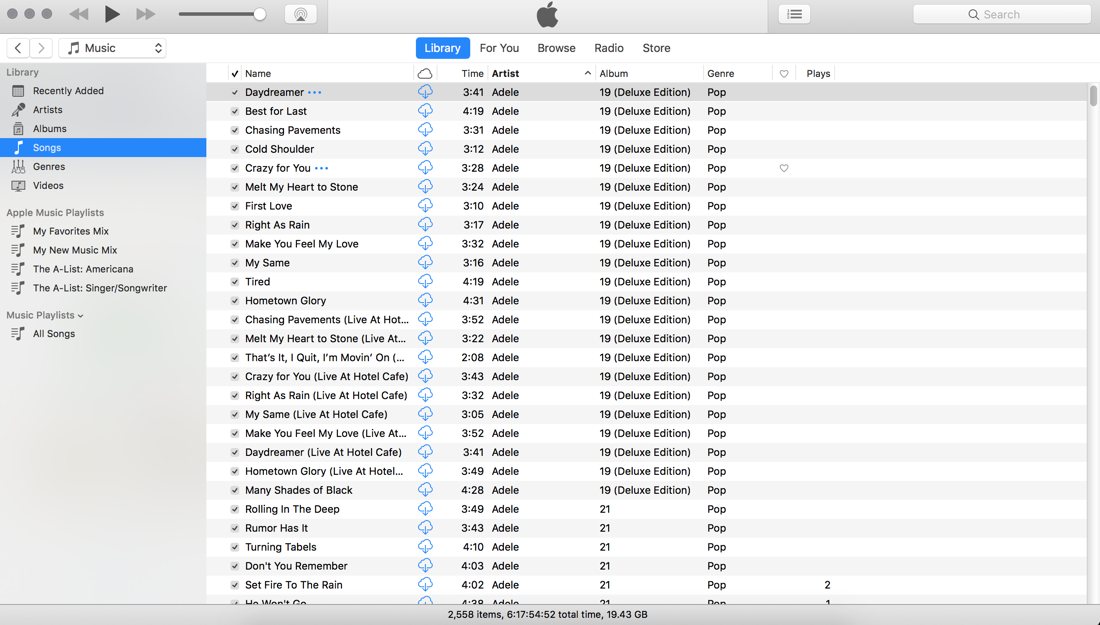The width and height of the screenshot is (1100, 625).
Task: Open the Music media type dropdown
Action: pos(112,47)
